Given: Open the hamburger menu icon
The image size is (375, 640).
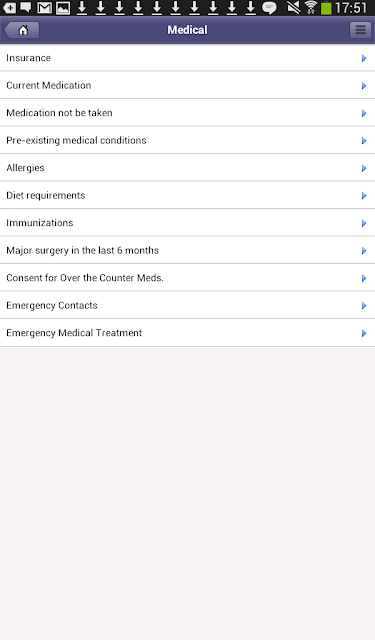Looking at the screenshot, I should coord(360,30).
